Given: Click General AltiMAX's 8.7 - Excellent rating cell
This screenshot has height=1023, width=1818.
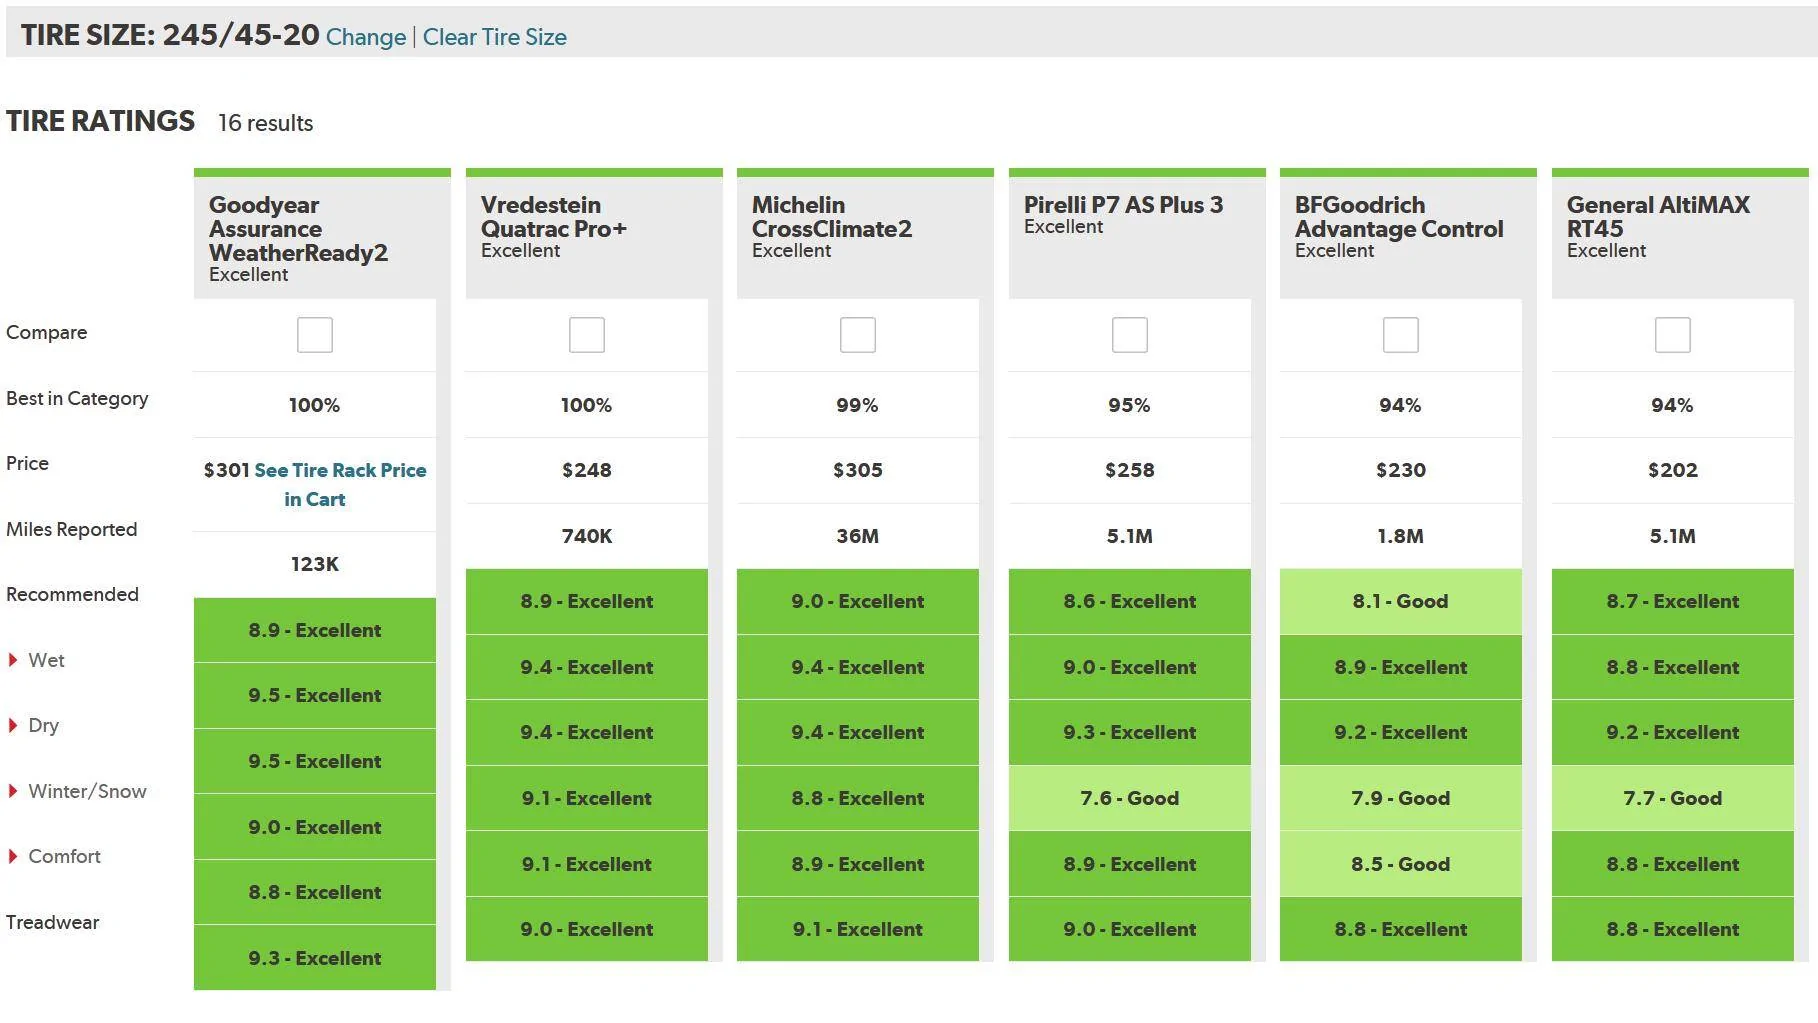Looking at the screenshot, I should 1672,601.
